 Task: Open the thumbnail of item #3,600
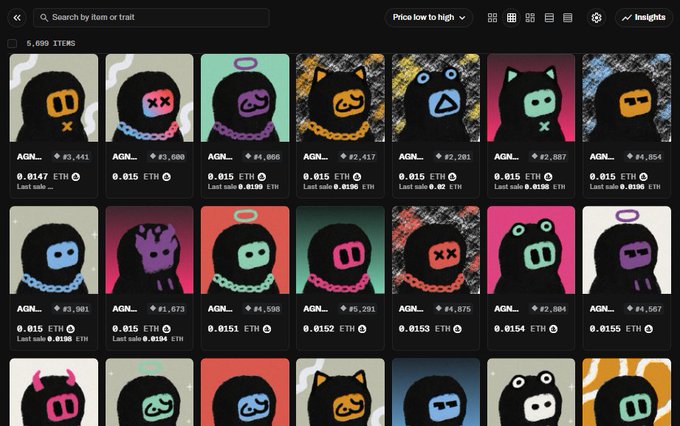pyautogui.click(x=149, y=98)
